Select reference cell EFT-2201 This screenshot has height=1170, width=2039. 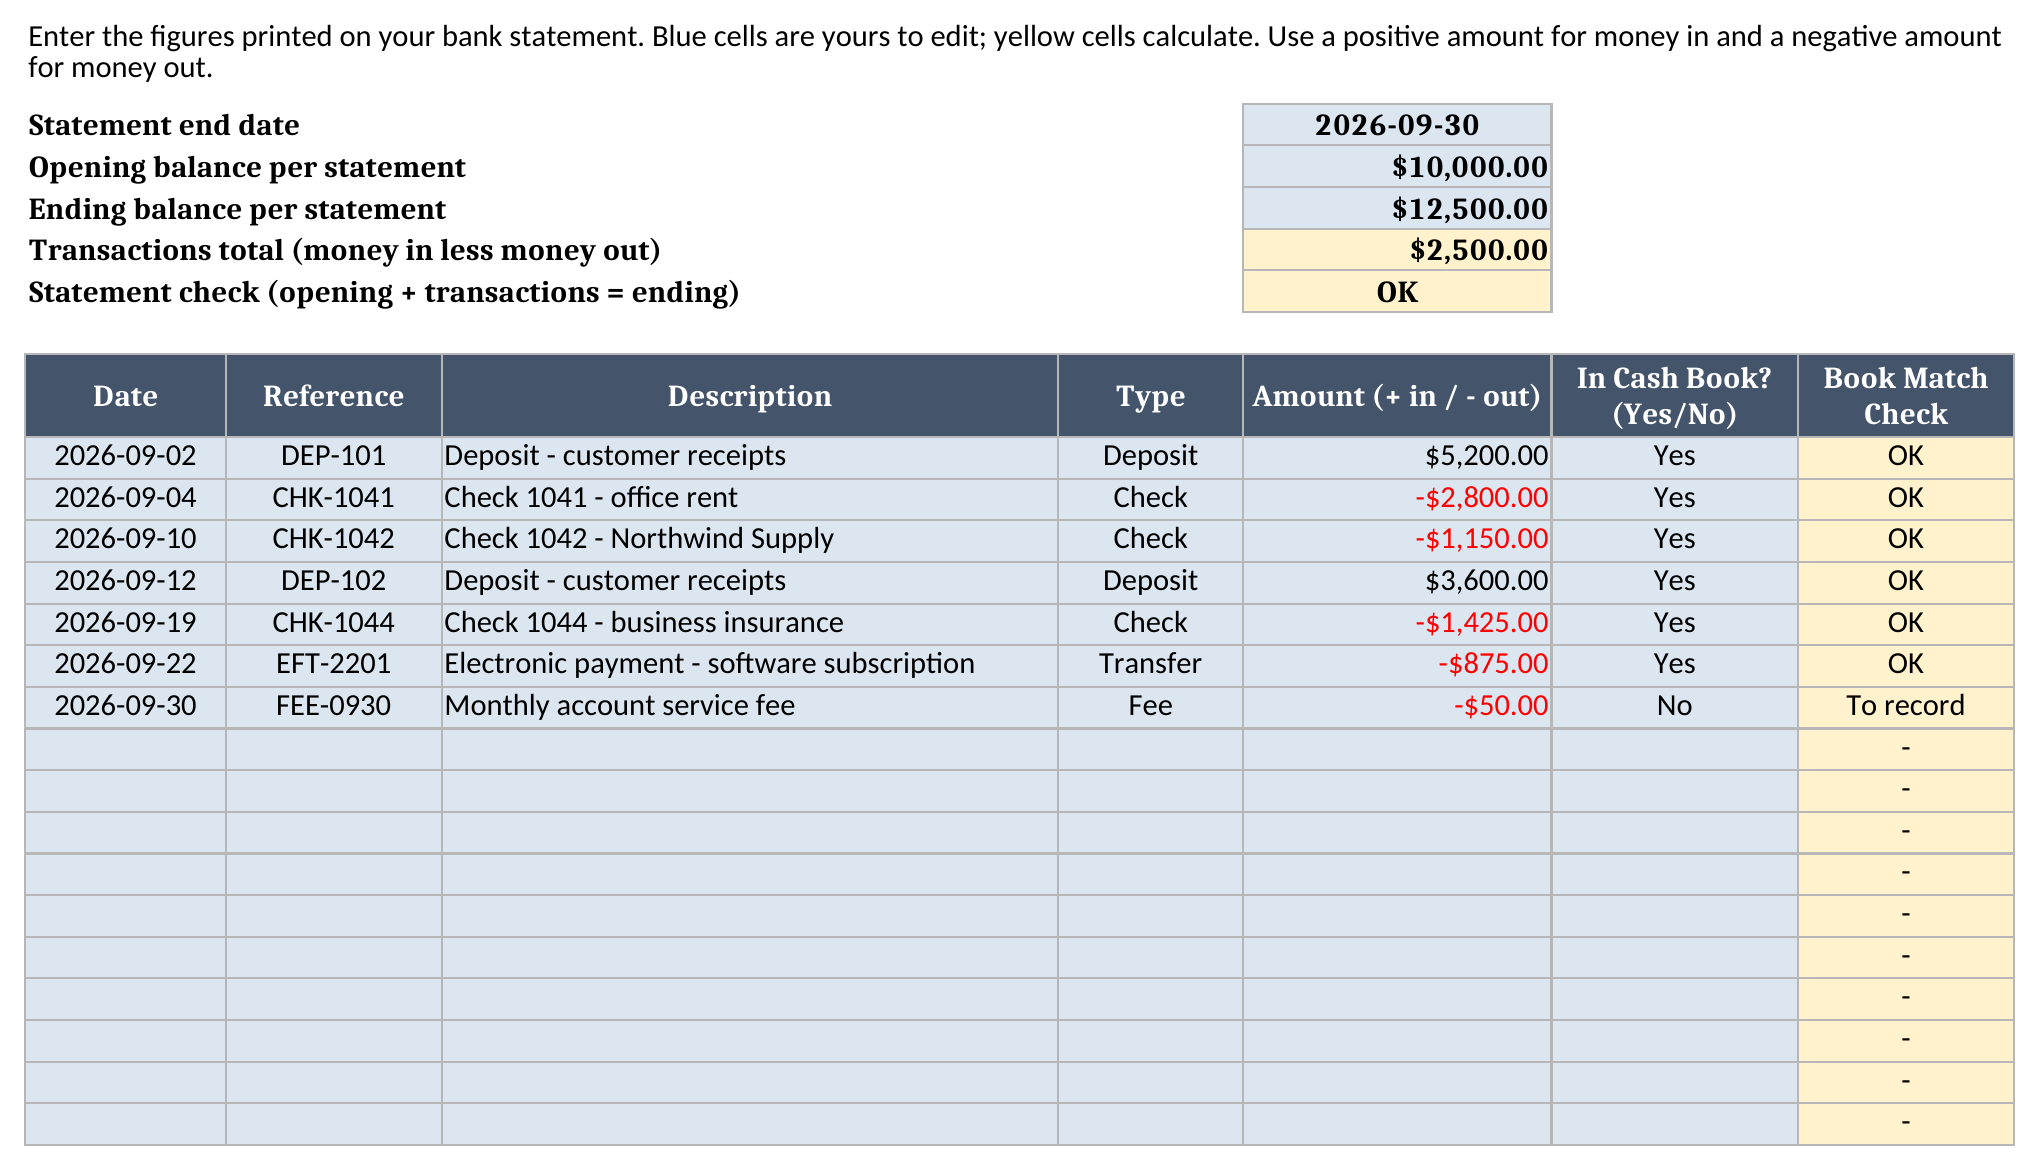pos(334,664)
